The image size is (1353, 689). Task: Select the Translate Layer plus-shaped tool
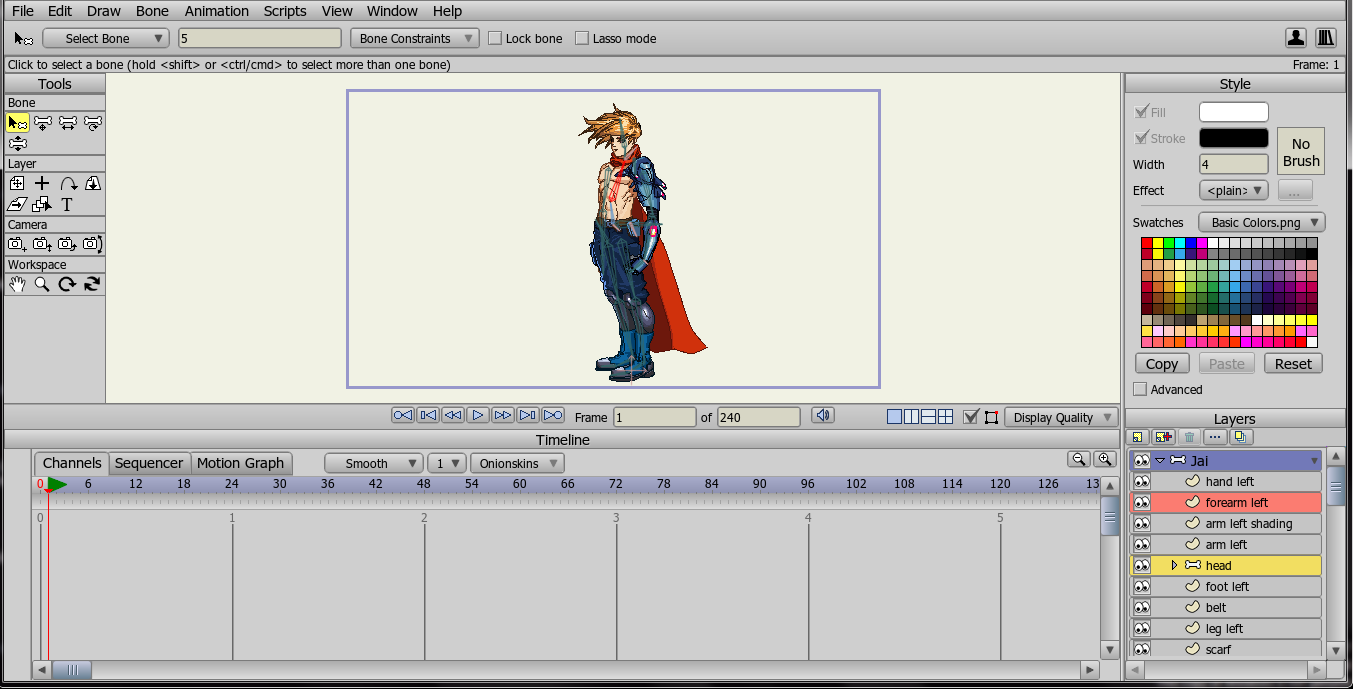point(42,183)
